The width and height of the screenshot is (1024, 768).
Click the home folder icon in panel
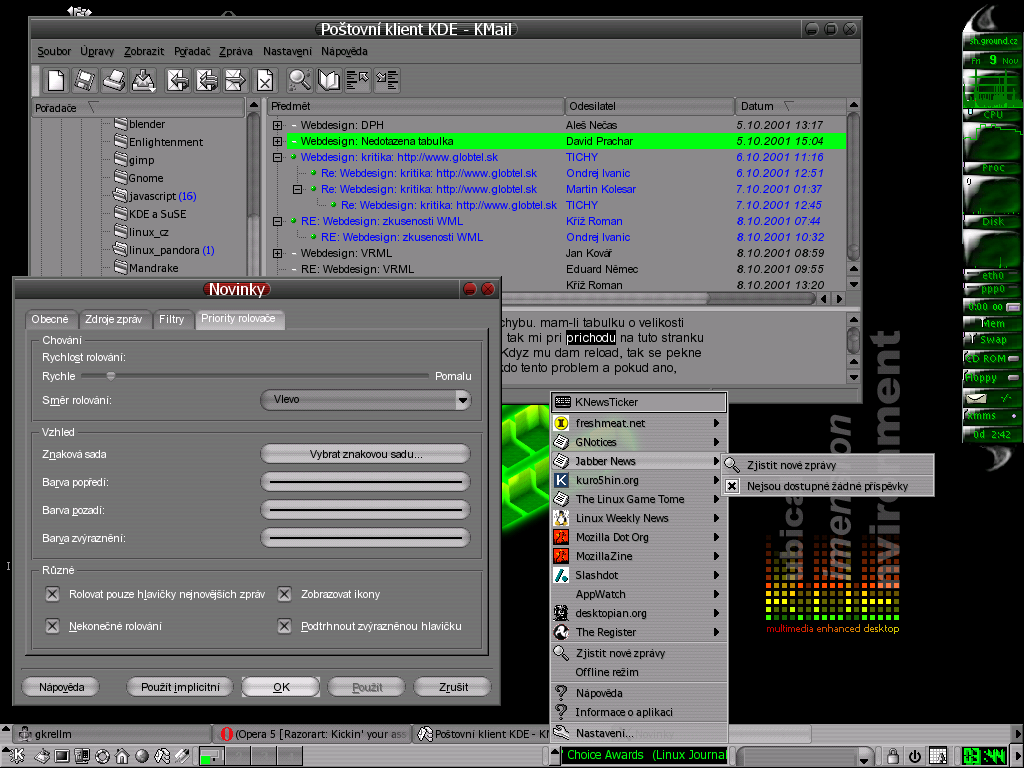[121, 756]
